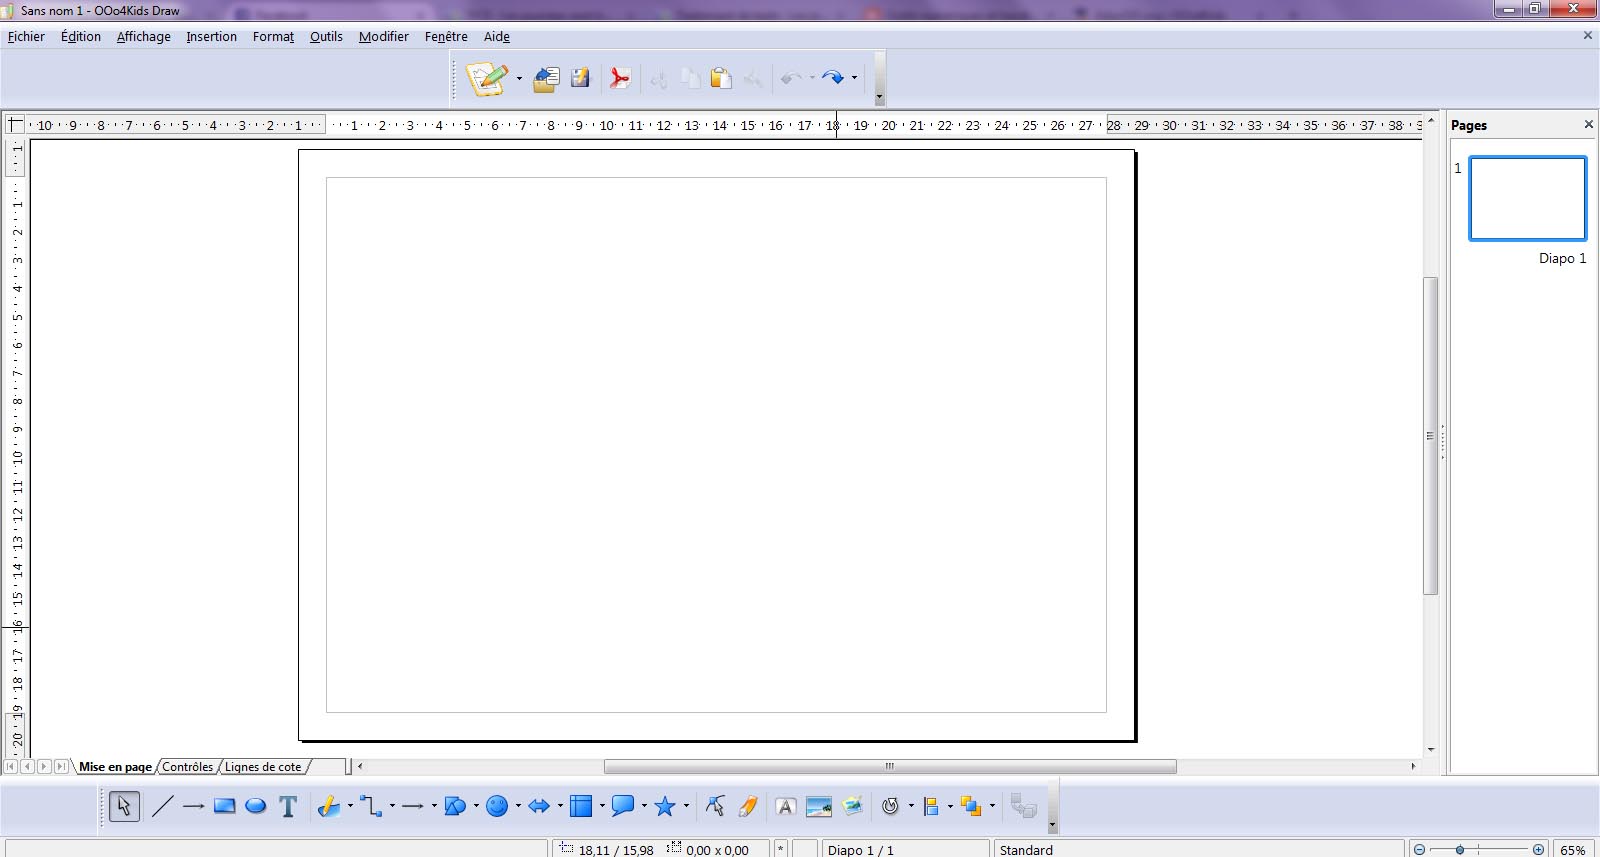This screenshot has width=1600, height=857.
Task: Pick the Lines and Arrows tool
Action: [x=412, y=806]
